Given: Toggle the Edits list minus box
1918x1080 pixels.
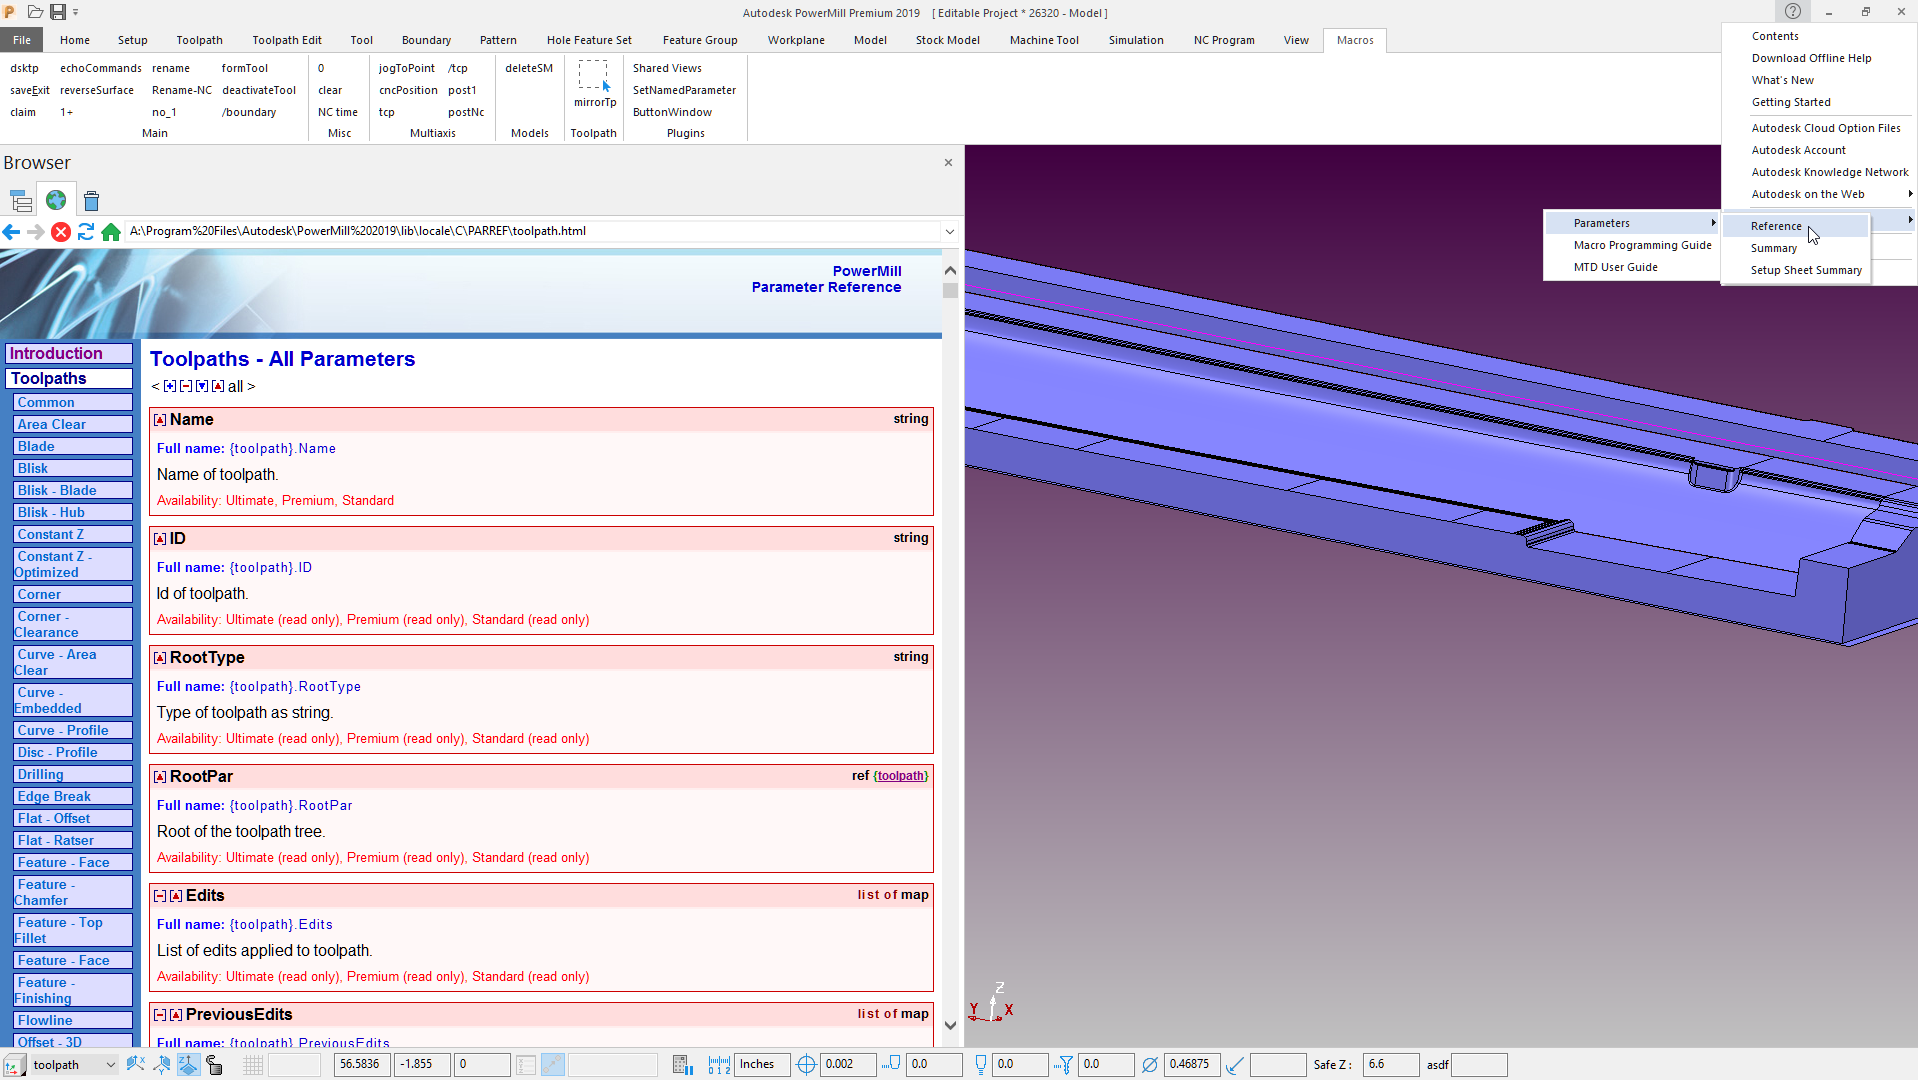Looking at the screenshot, I should coord(160,896).
